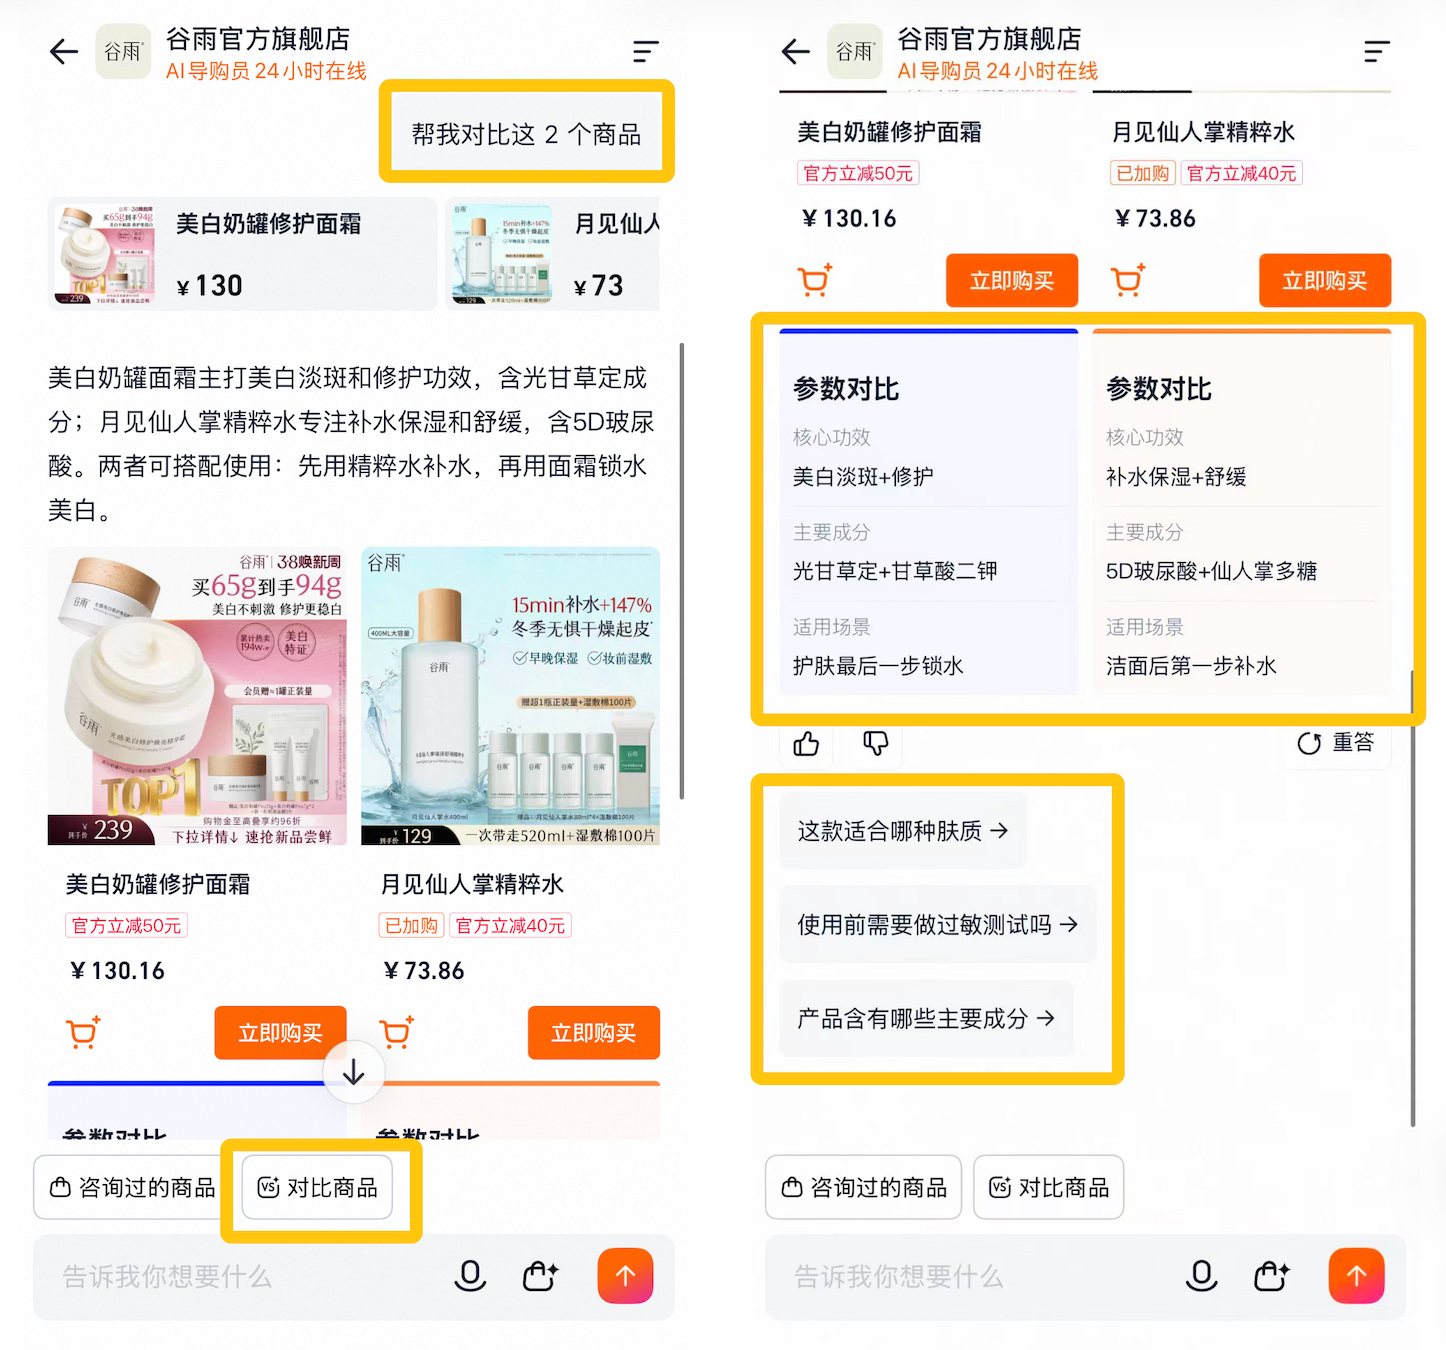
Task: Click the scrollbar on the right phone screen
Action: [x=1413, y=898]
